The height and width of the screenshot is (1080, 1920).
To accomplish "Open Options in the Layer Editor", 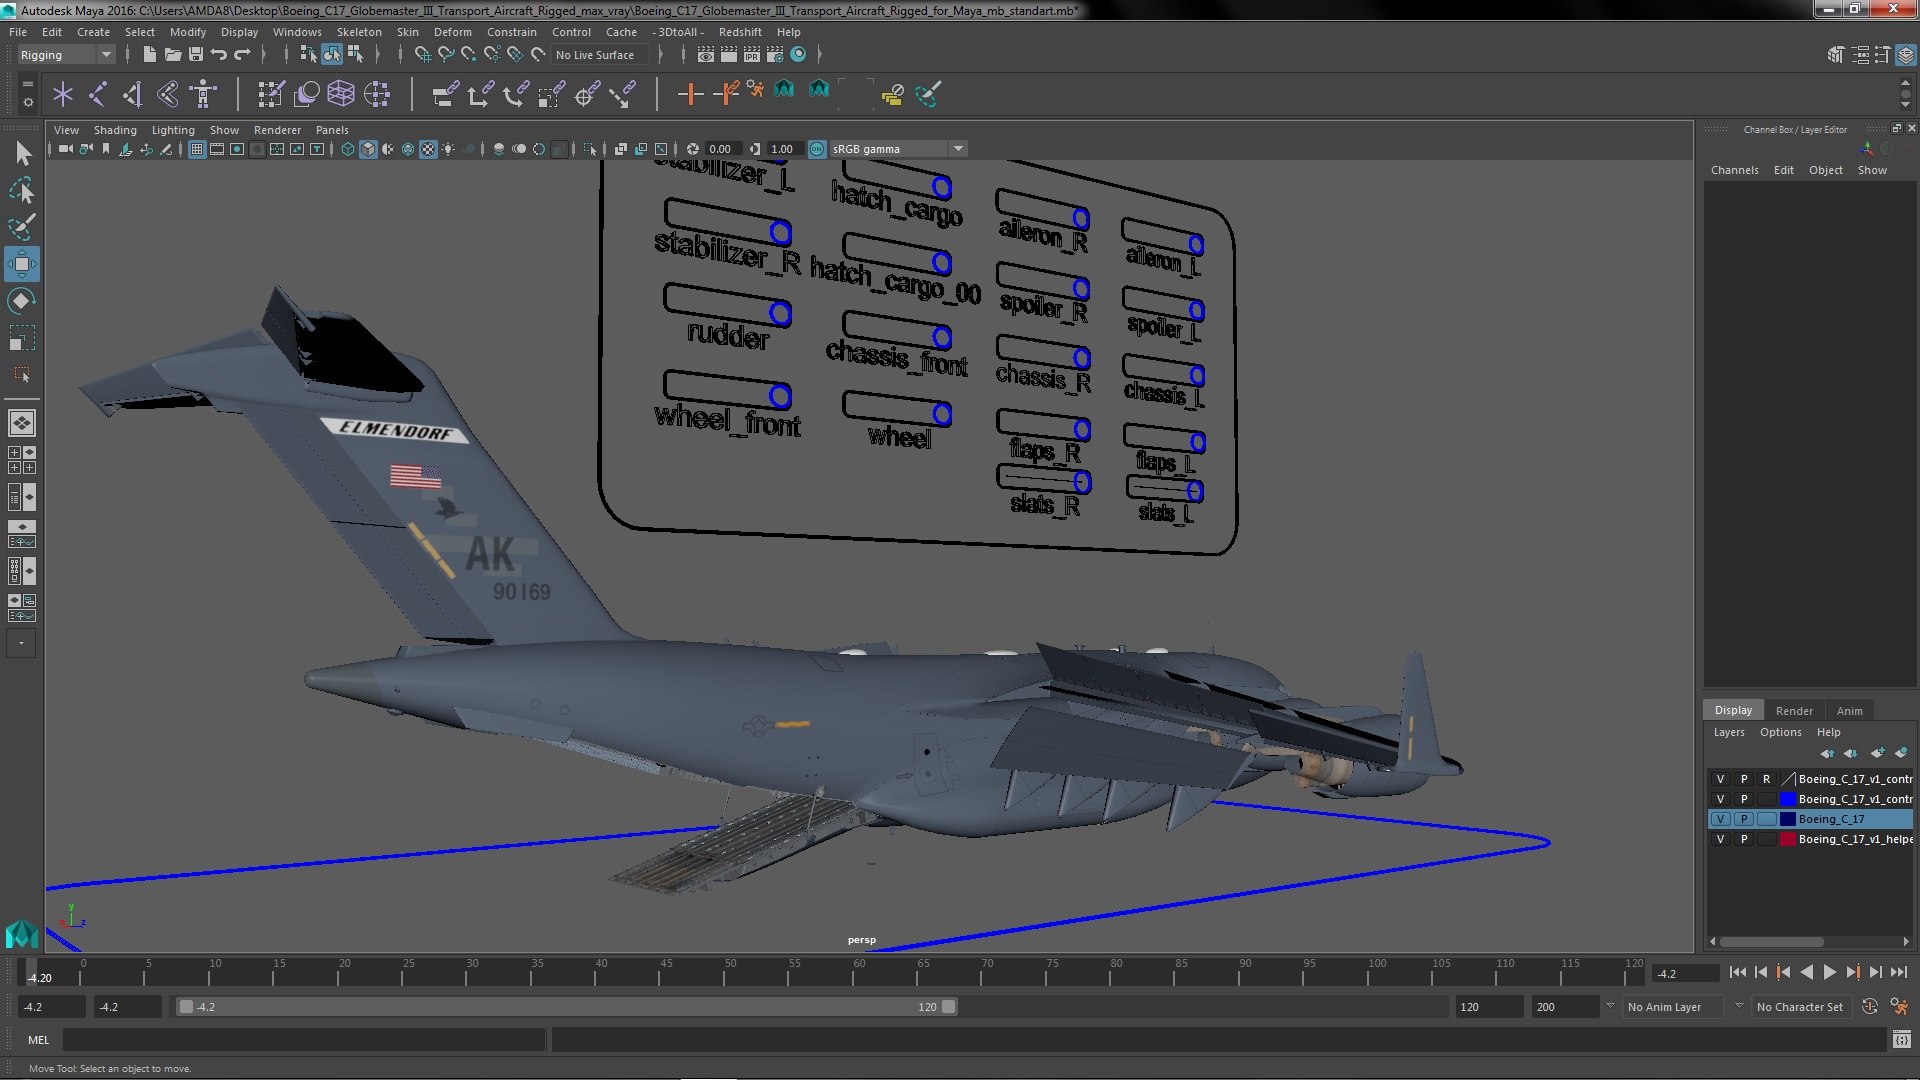I will (1781, 732).
